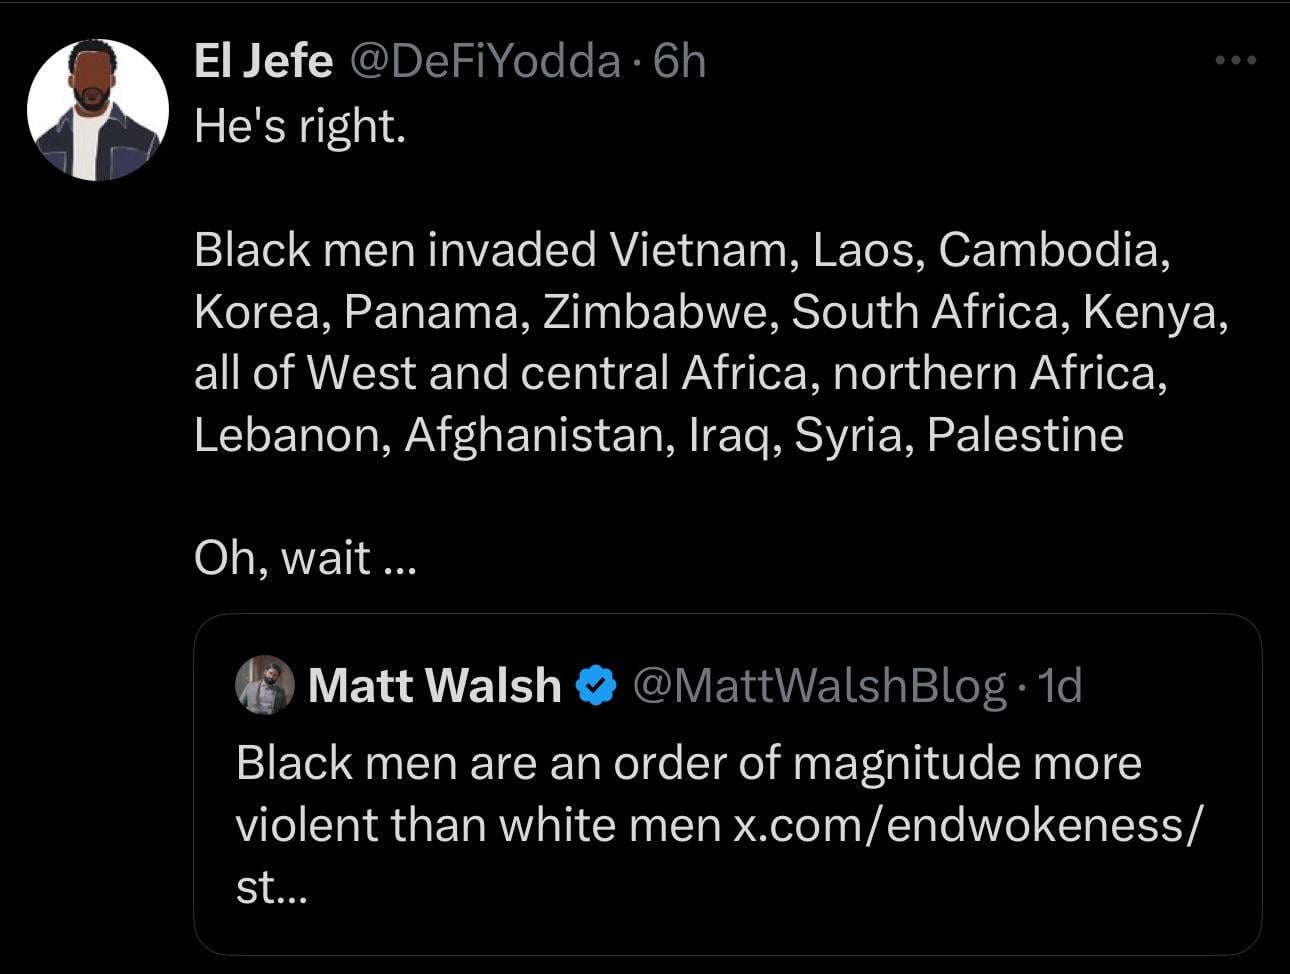Image resolution: width=1290 pixels, height=974 pixels.
Task: Visit the @MattWalshBlog handle
Action: coord(819,685)
